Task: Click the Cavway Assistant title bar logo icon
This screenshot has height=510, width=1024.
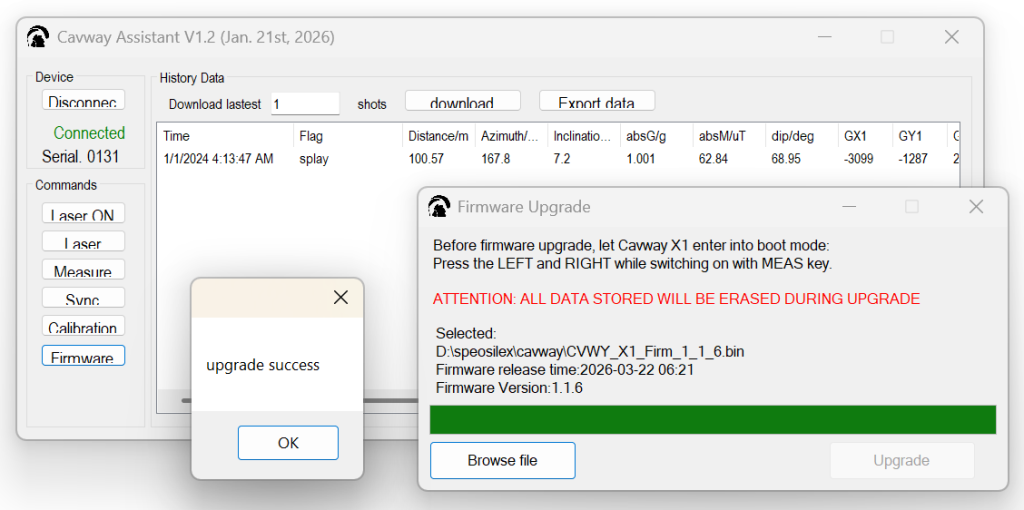Action: [x=38, y=38]
